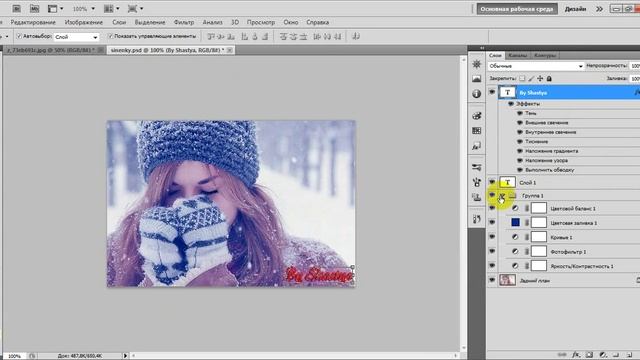Open the Info panel icon in the dock
Image resolution: width=640 pixels, height=360 pixels.
(476, 93)
